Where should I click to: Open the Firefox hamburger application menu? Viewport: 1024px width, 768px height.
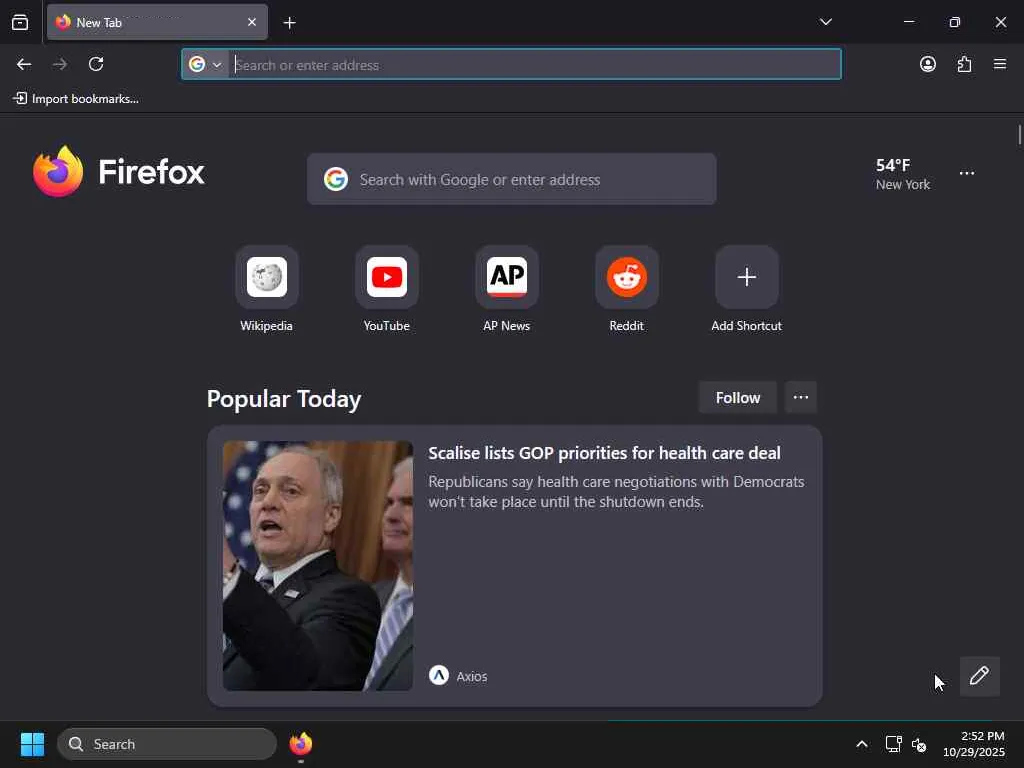click(x=1000, y=64)
